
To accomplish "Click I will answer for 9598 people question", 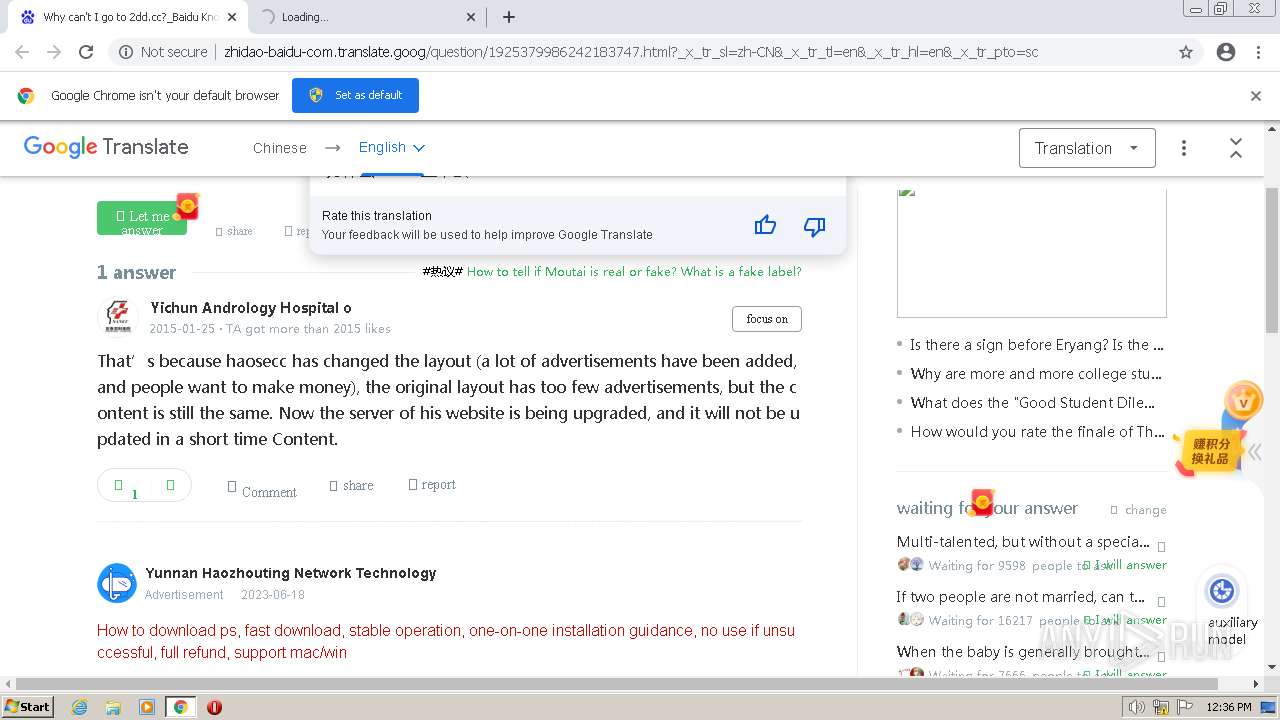I will tap(1126, 565).
